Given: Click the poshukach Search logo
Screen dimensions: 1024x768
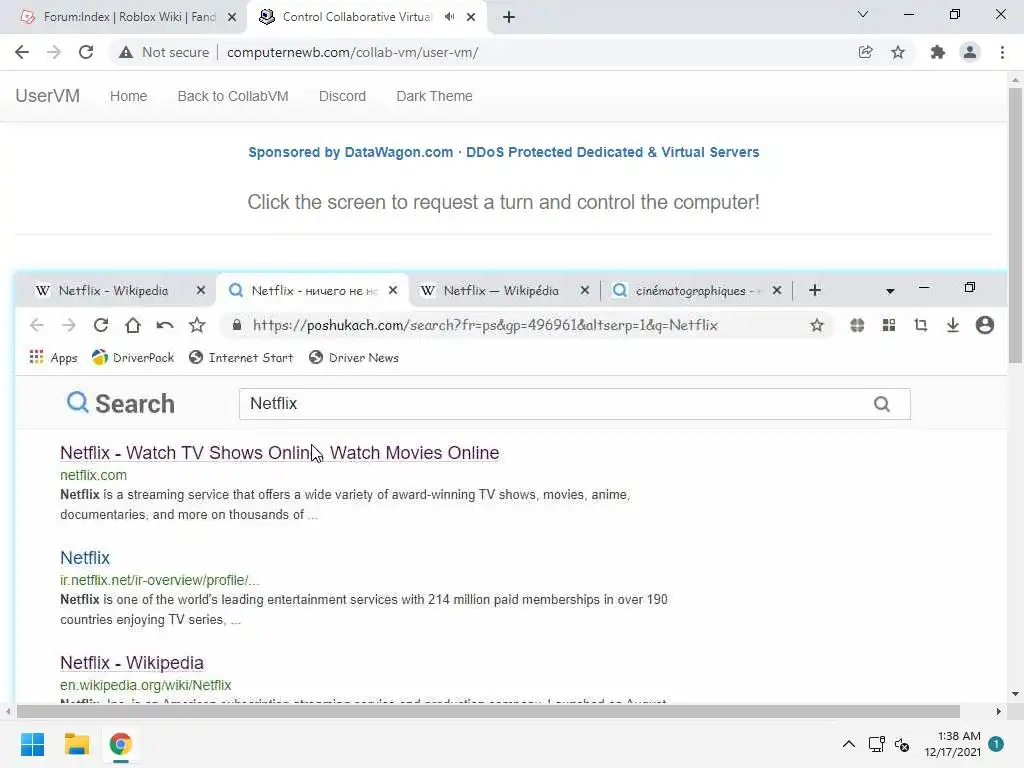Looking at the screenshot, I should 121,404.
